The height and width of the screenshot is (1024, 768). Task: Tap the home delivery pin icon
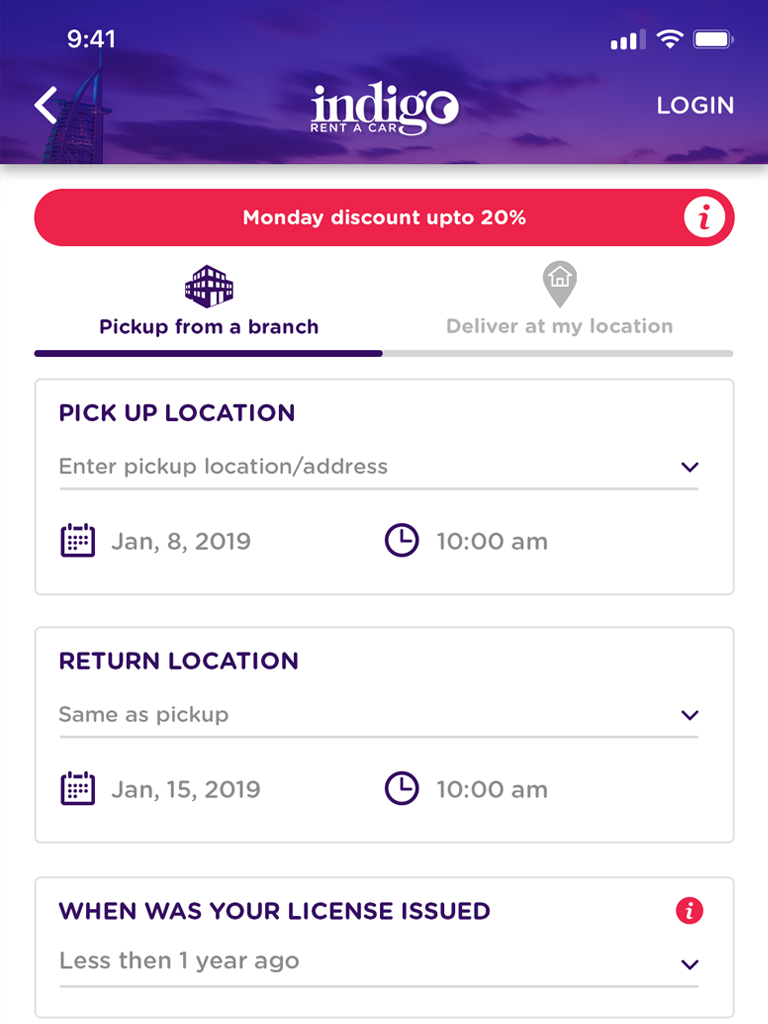(x=560, y=284)
